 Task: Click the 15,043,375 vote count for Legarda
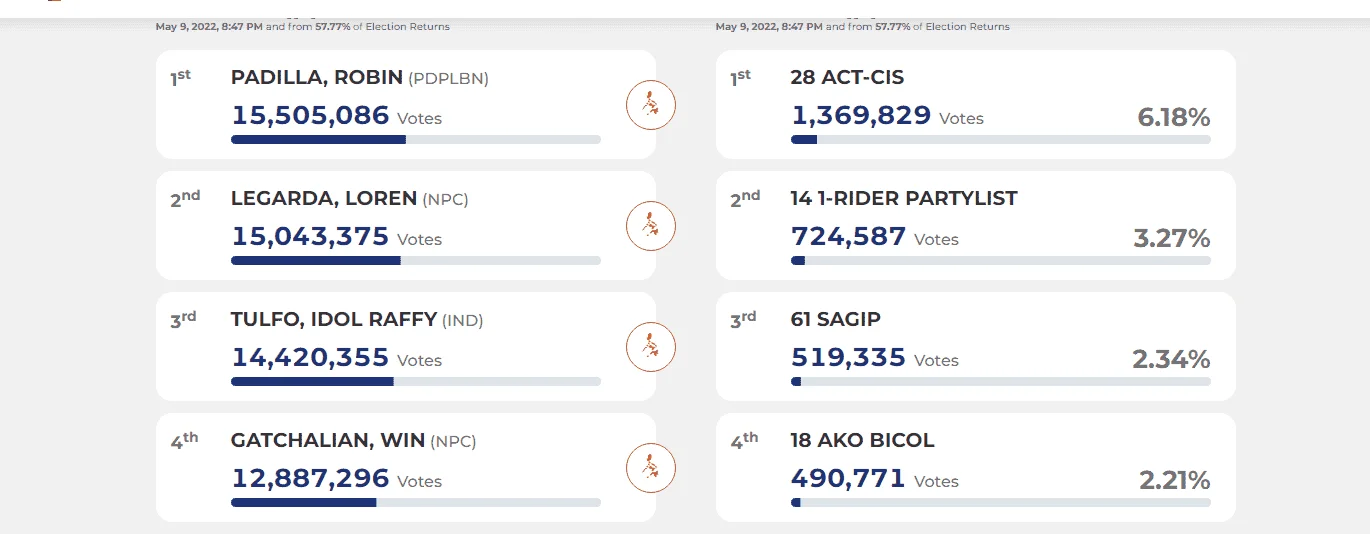pos(310,237)
